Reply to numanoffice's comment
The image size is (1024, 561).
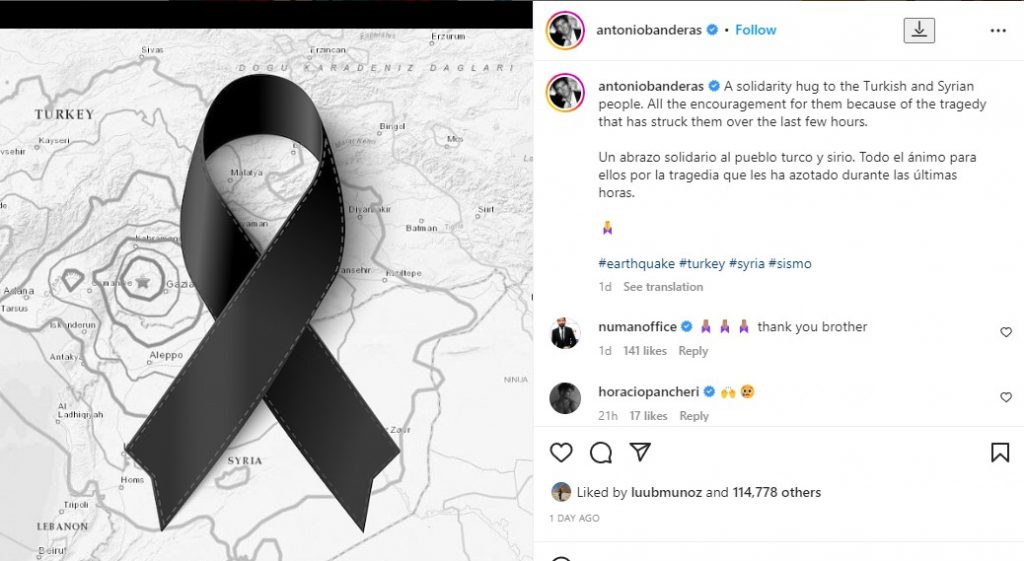(x=693, y=351)
